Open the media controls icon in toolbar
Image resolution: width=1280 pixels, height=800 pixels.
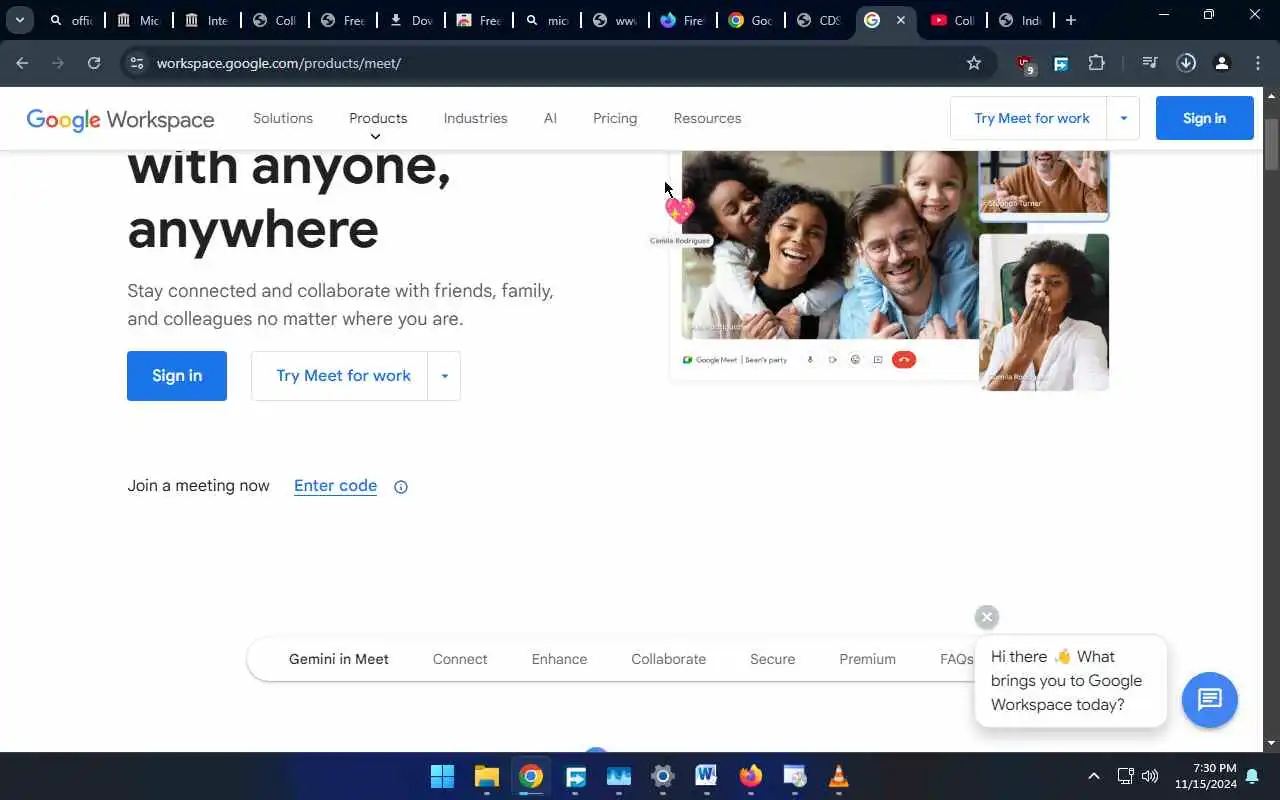click(1150, 63)
